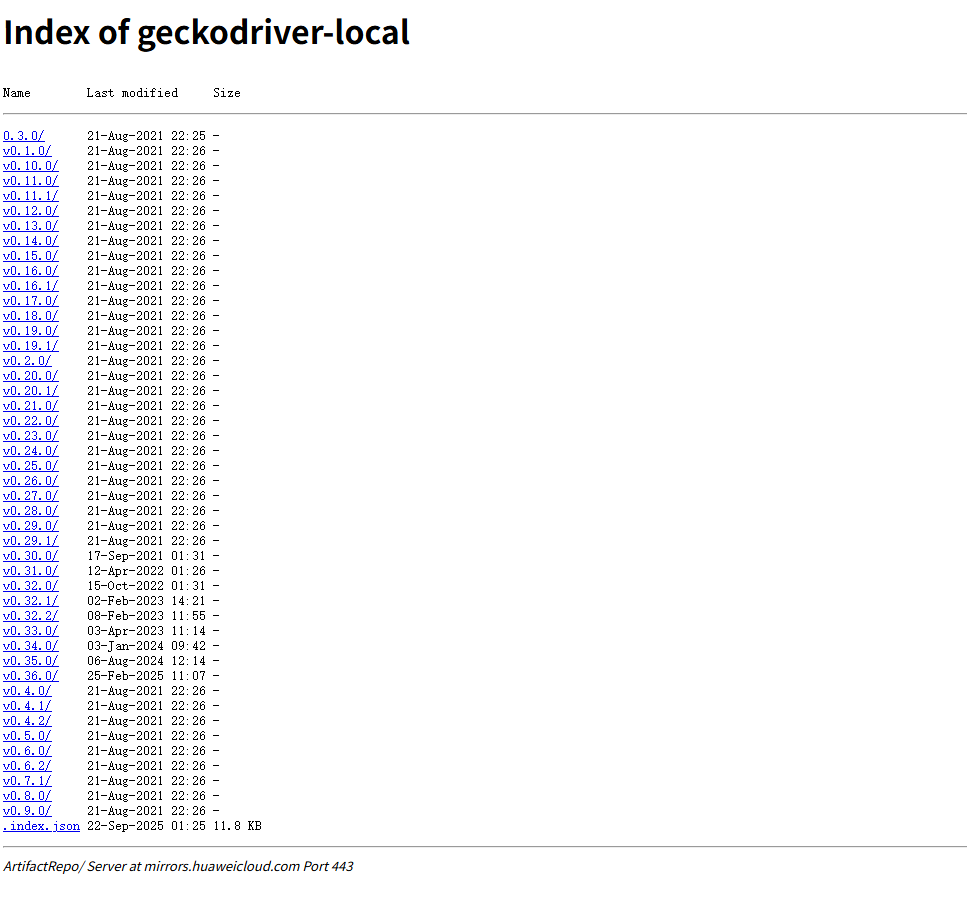Viewport: 967px width, 902px height.
Task: Select the v0.2.0/ folder link
Action: [27, 361]
